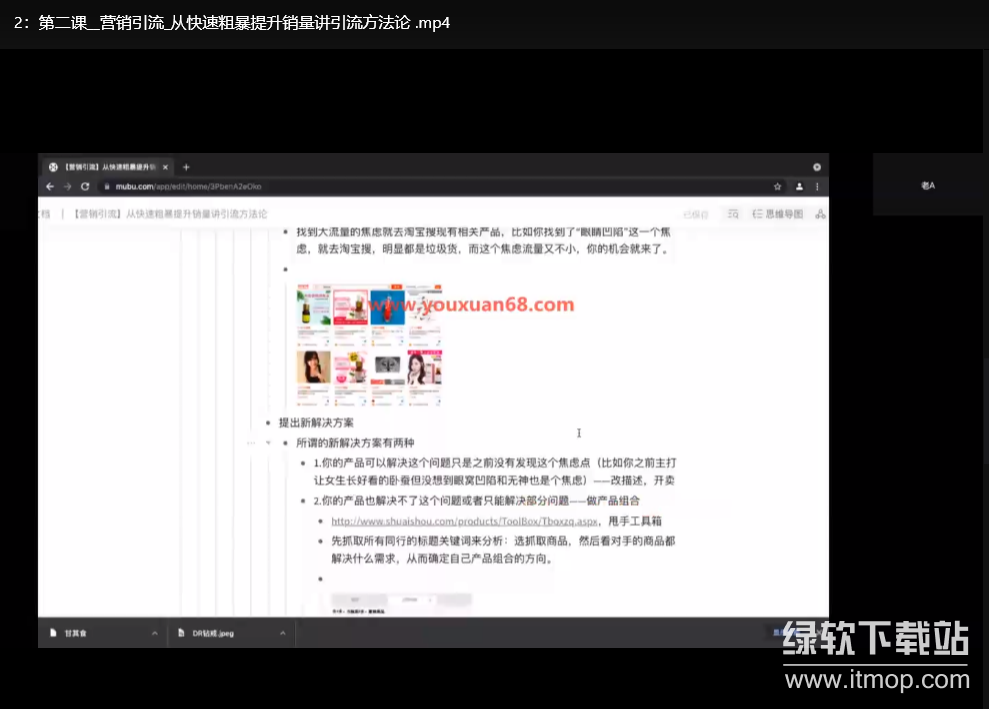The image size is (989, 709).
Task: Click the 提出新解决方案 outline heading
Action: point(316,423)
